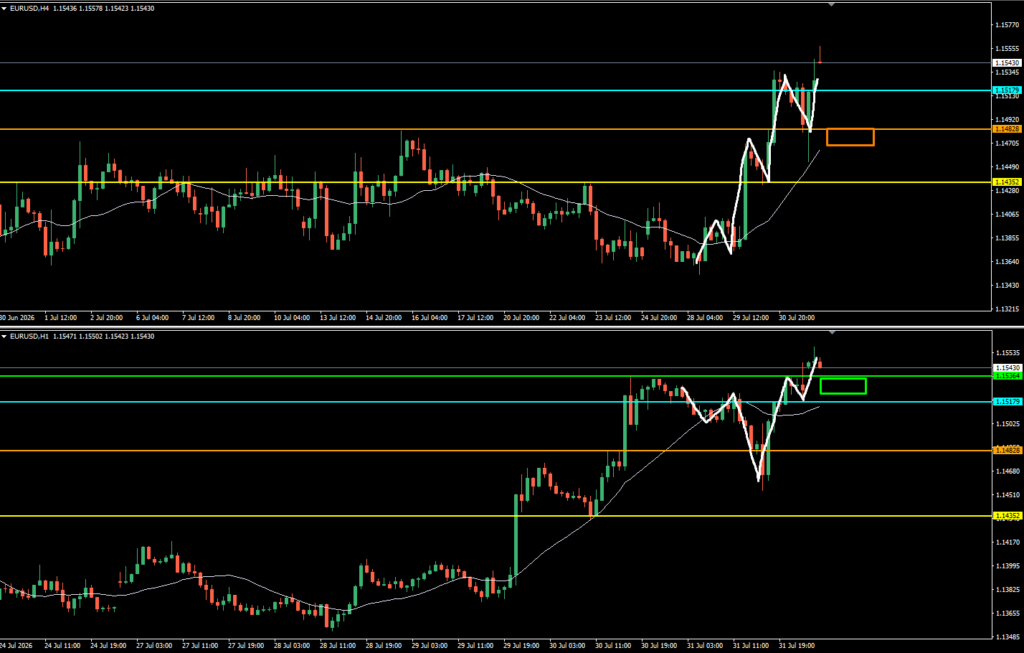Select the orange rectangle on H4 chart

coord(850,137)
